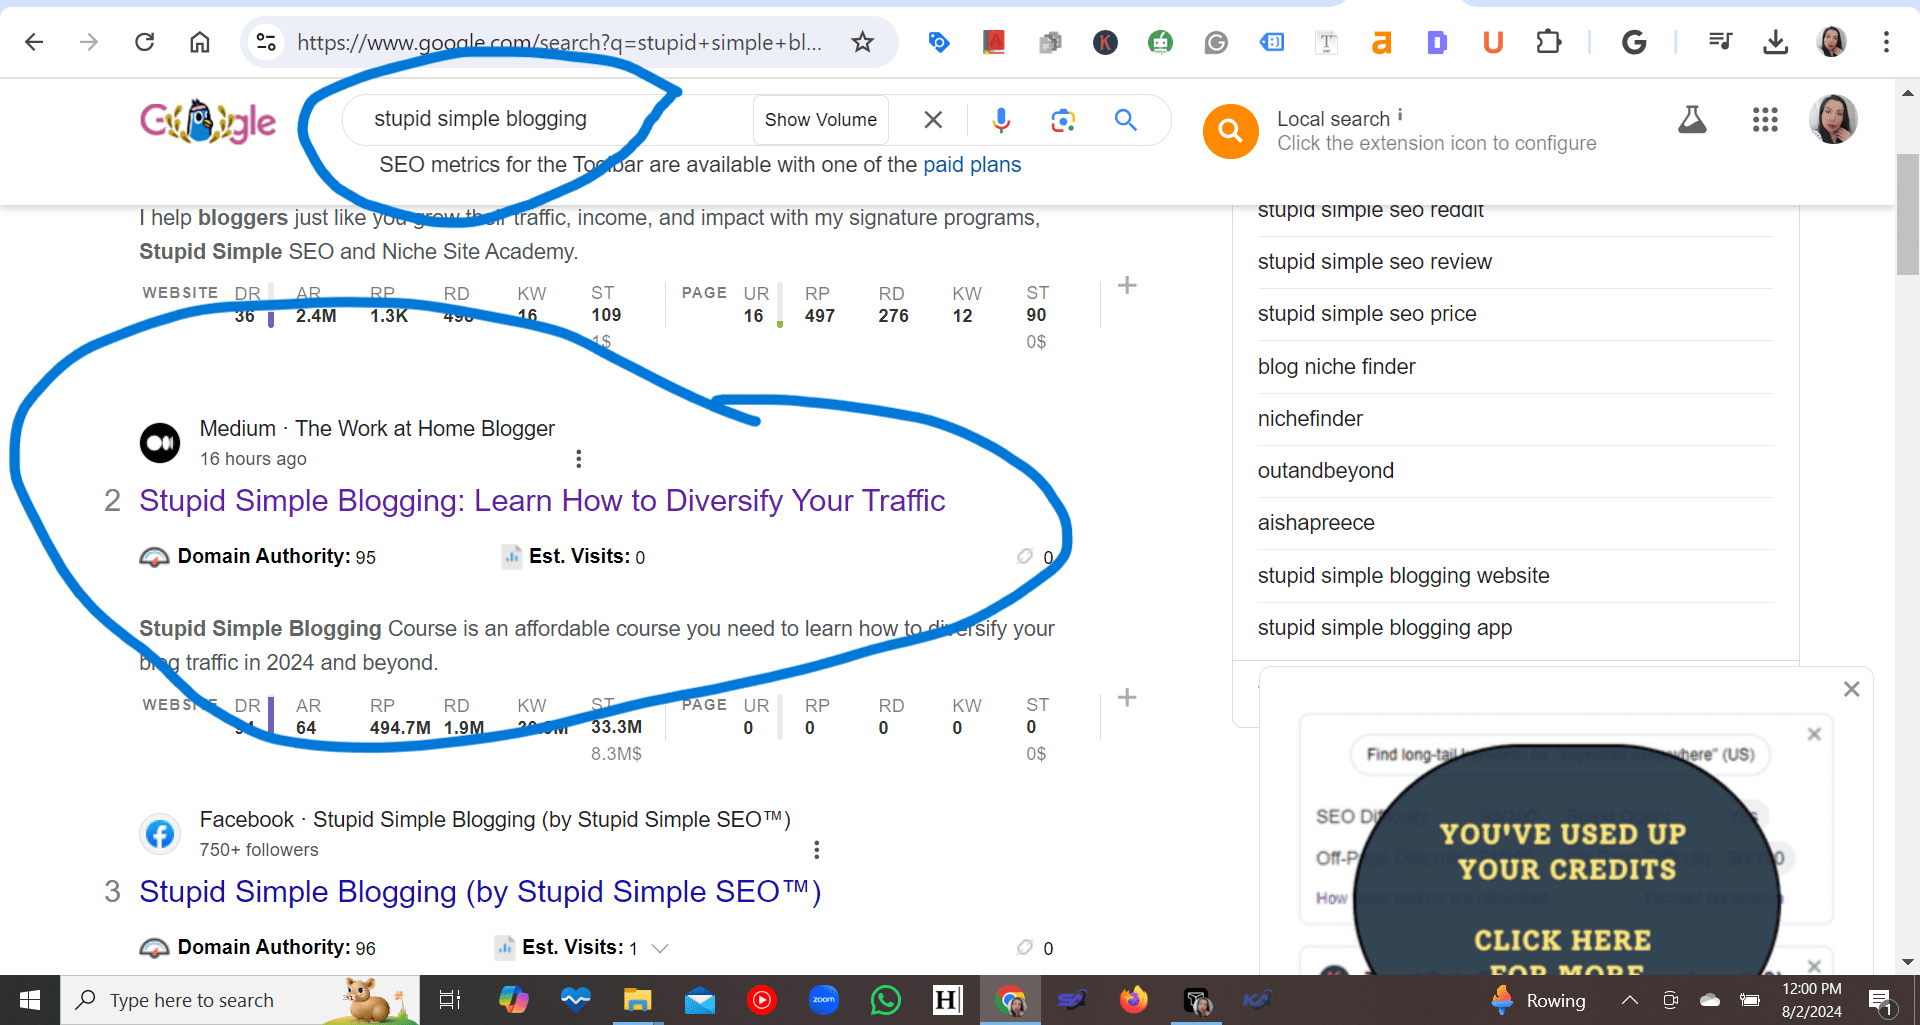Submit search with the magnifier icon
Image resolution: width=1920 pixels, height=1025 pixels.
tap(1126, 120)
